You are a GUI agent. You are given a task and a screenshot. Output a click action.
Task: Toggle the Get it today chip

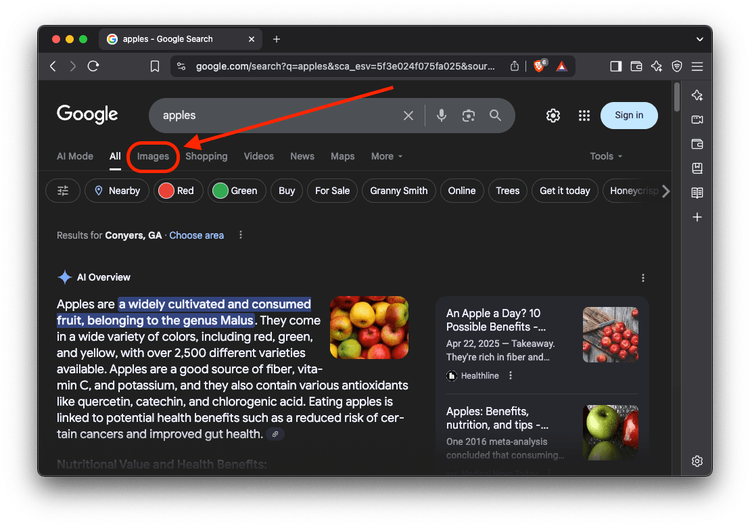[565, 191]
